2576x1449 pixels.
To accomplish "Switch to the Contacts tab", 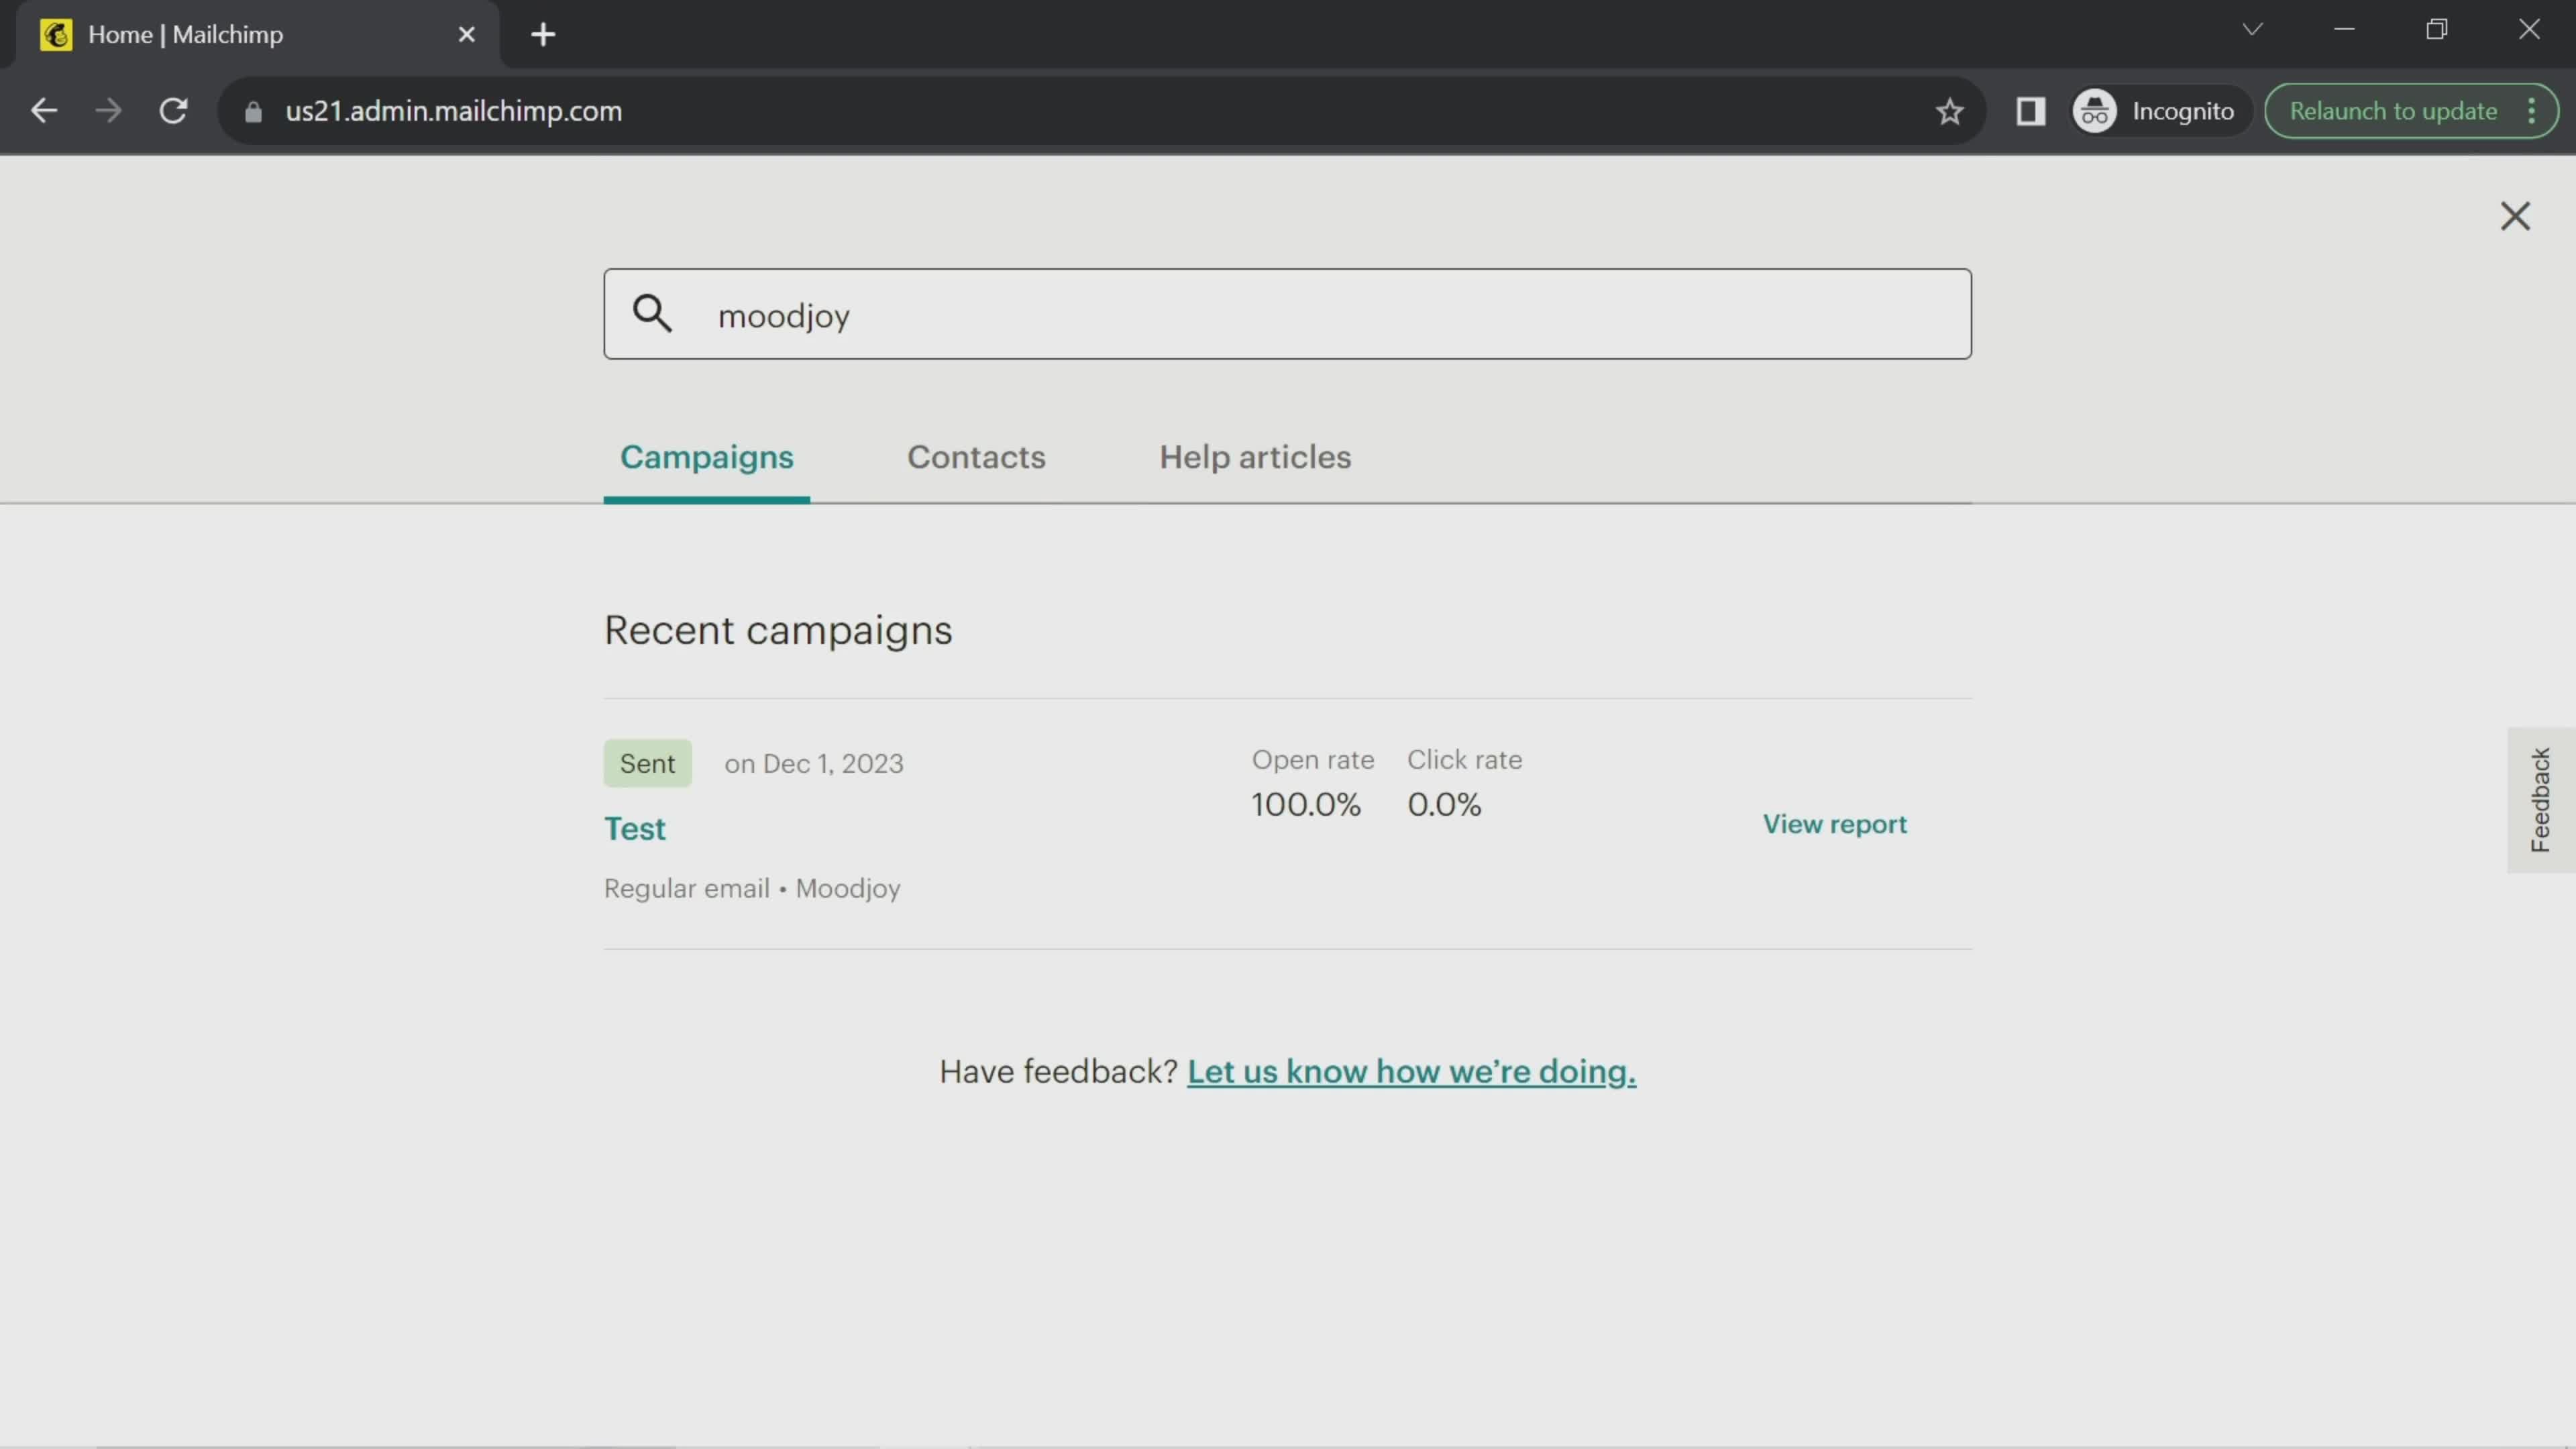I will [975, 456].
